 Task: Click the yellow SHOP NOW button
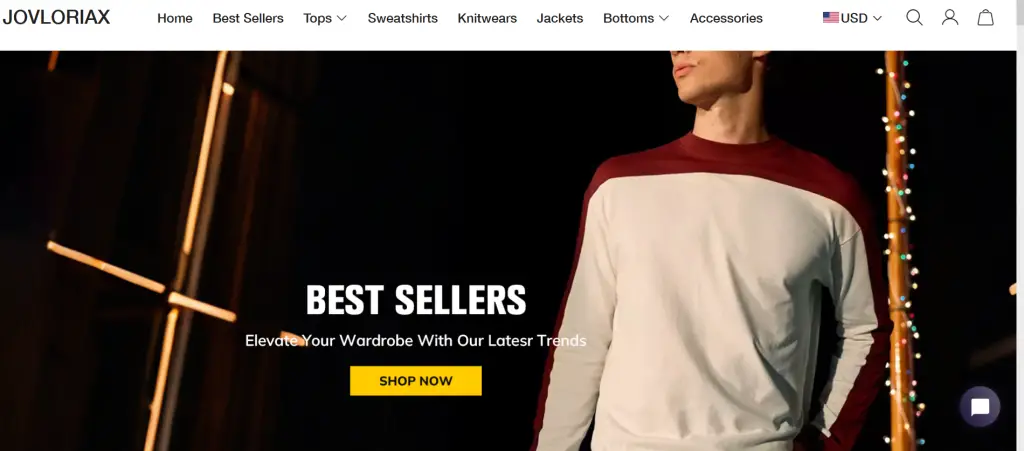click(x=415, y=381)
